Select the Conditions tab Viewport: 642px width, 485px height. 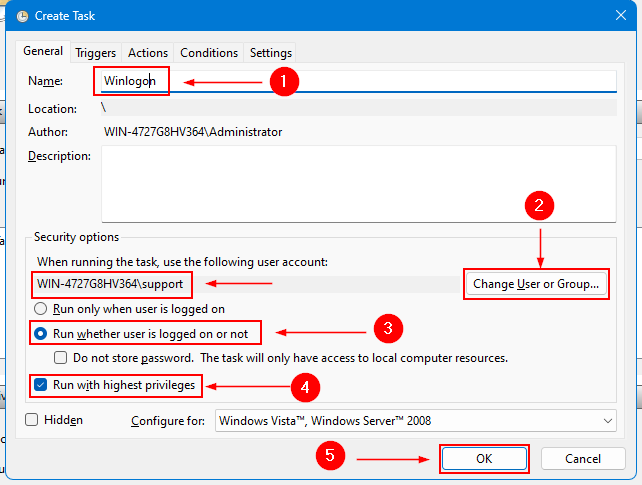[x=209, y=53]
